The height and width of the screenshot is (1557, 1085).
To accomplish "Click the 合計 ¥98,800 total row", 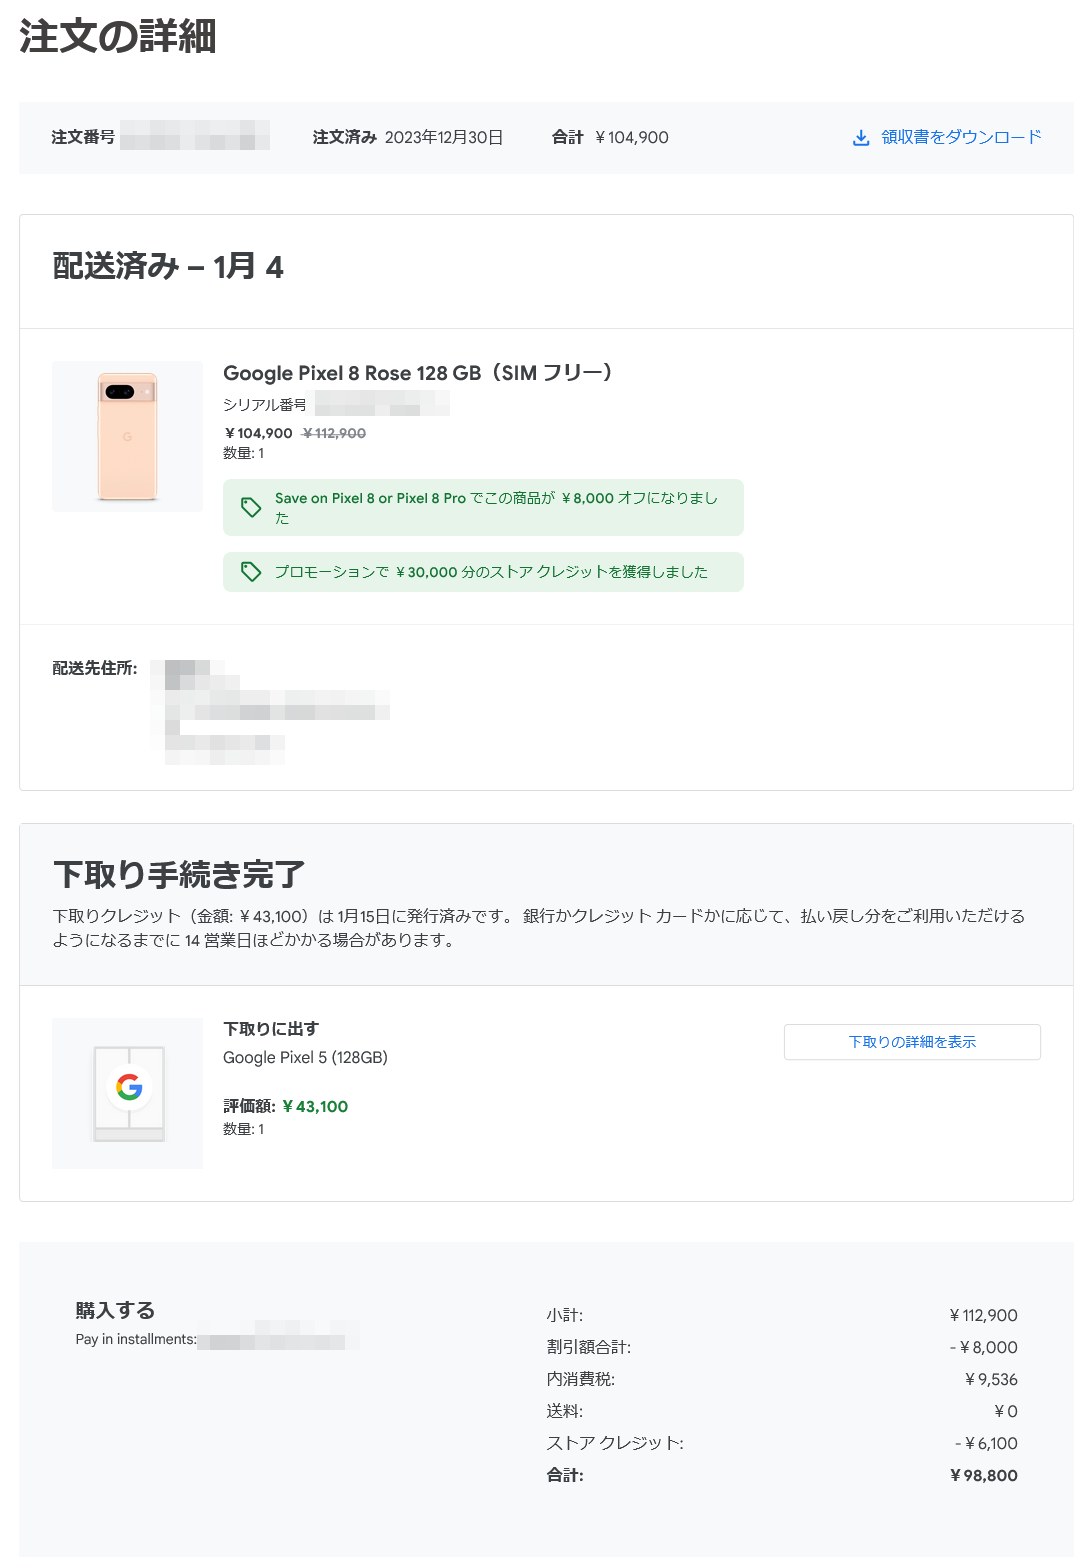I will [x=780, y=1475].
